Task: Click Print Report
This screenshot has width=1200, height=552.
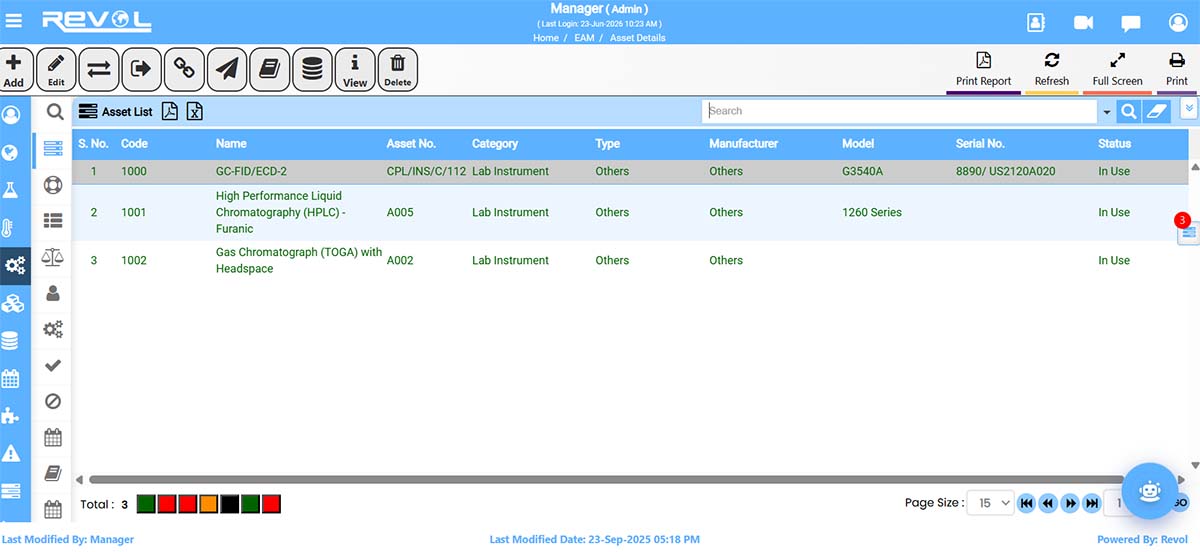Action: 983,70
